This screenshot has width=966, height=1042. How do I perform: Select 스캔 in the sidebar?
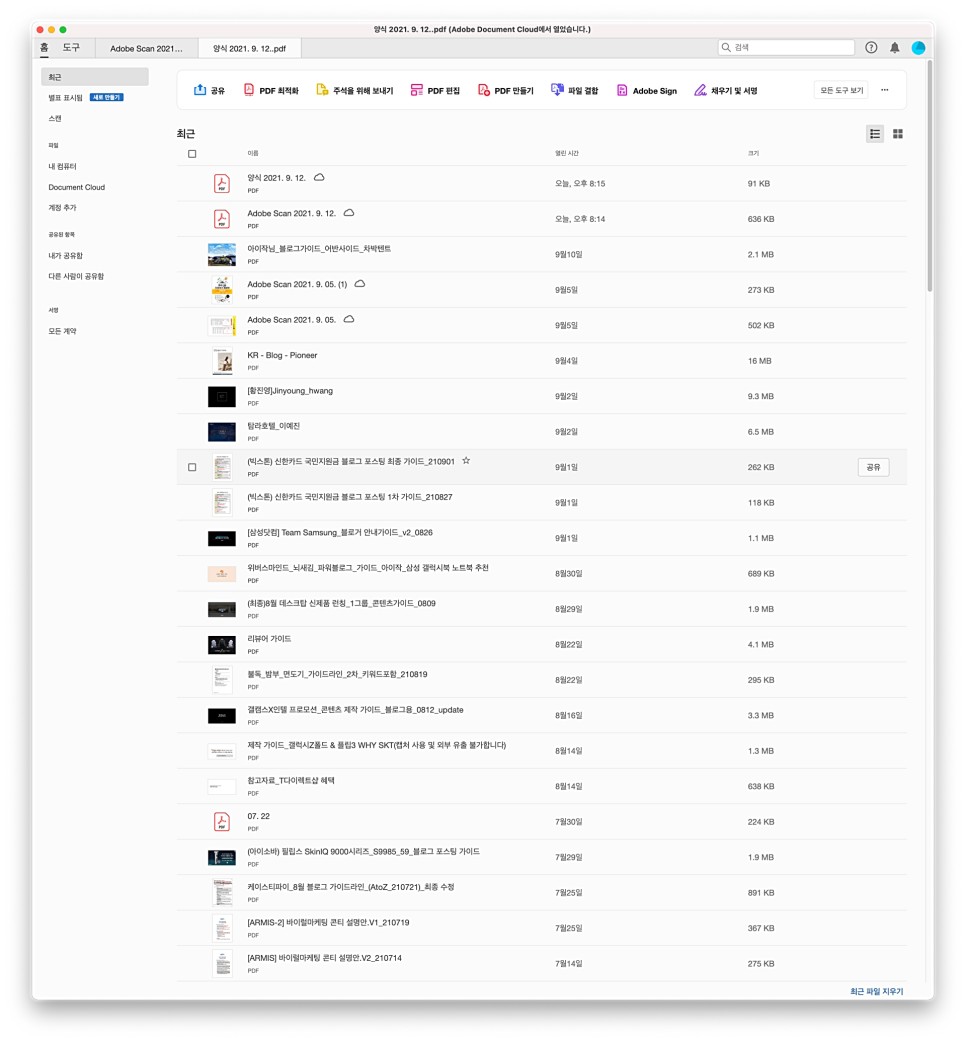[54, 118]
